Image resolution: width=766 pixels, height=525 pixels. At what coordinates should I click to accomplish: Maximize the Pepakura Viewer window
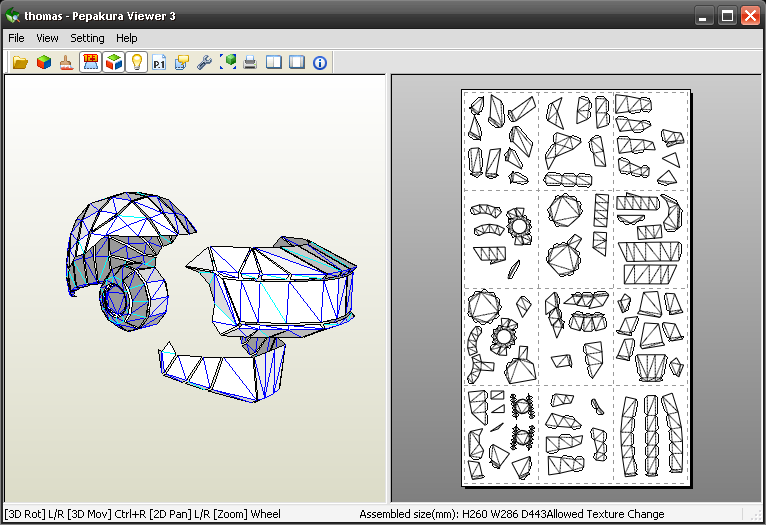point(727,16)
